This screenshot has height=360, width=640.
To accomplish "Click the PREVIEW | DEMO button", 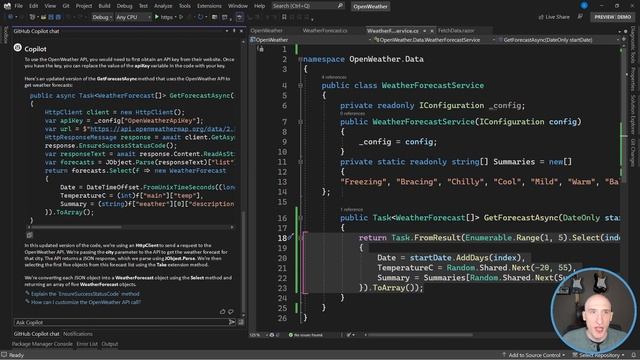I will pyautogui.click(x=613, y=17).
